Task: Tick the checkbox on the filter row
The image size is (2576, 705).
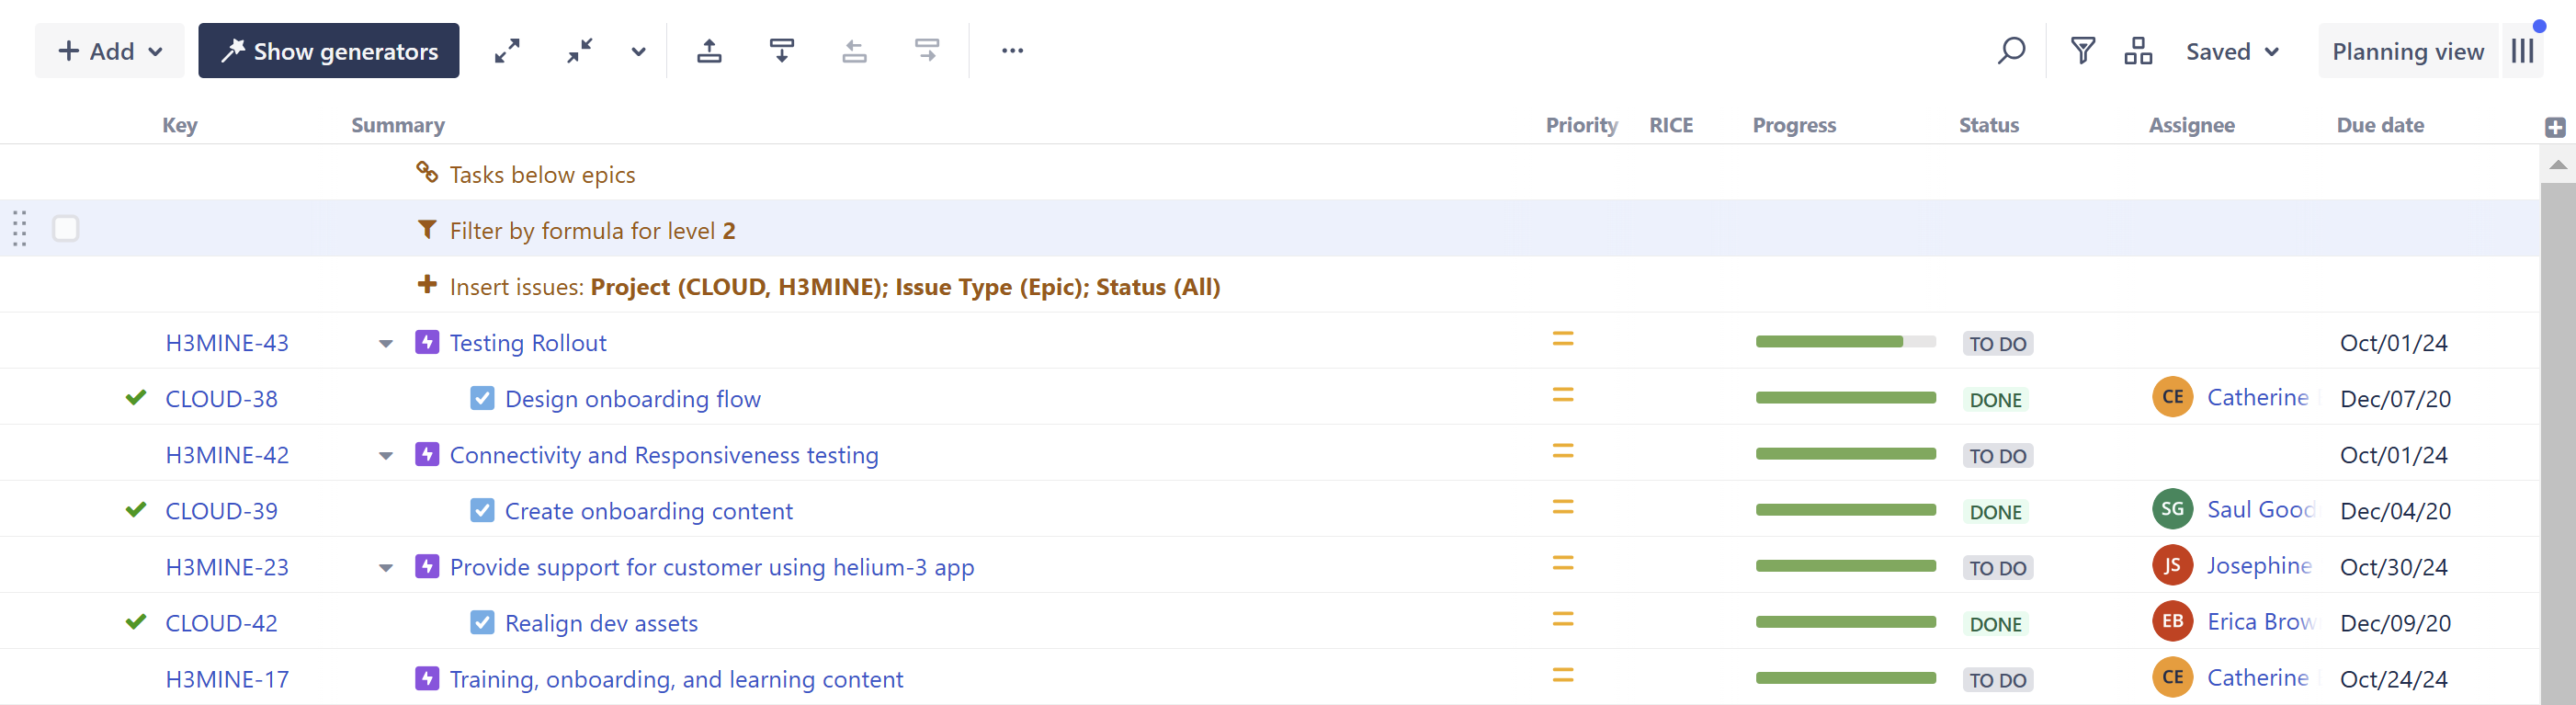Action: [x=66, y=229]
